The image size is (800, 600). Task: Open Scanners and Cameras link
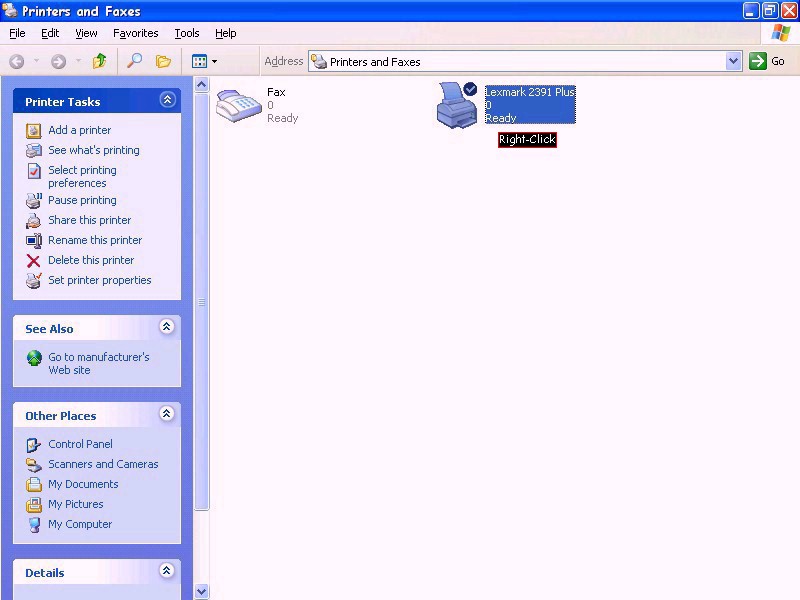point(103,464)
